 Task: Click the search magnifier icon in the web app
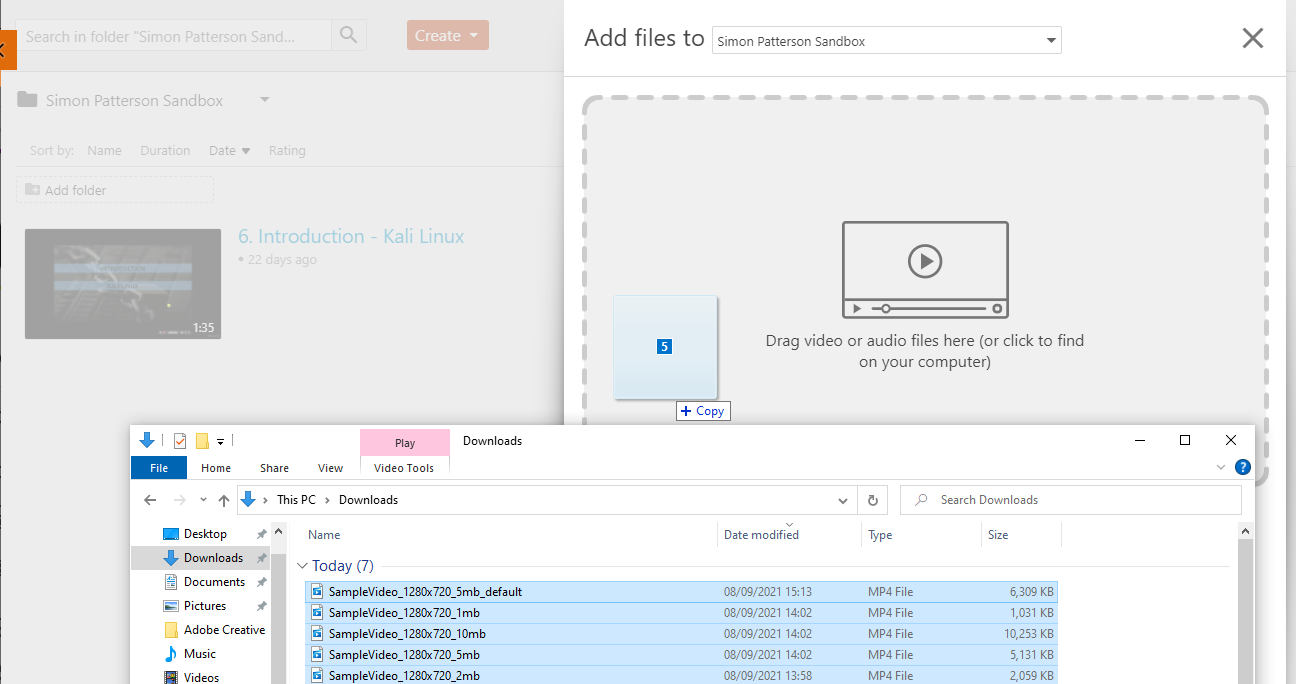click(348, 36)
